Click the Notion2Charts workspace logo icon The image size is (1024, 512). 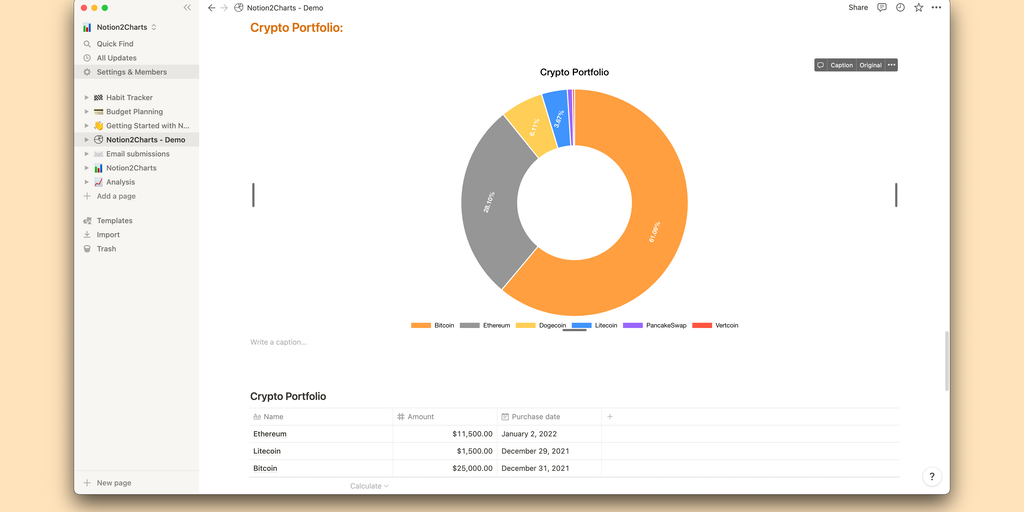pos(87,27)
